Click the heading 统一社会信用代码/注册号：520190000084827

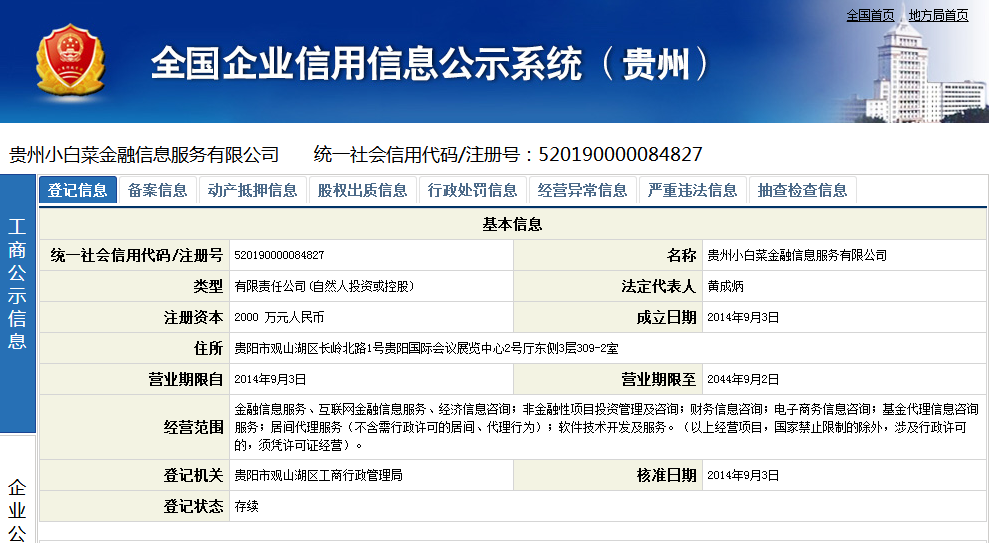click(508, 154)
